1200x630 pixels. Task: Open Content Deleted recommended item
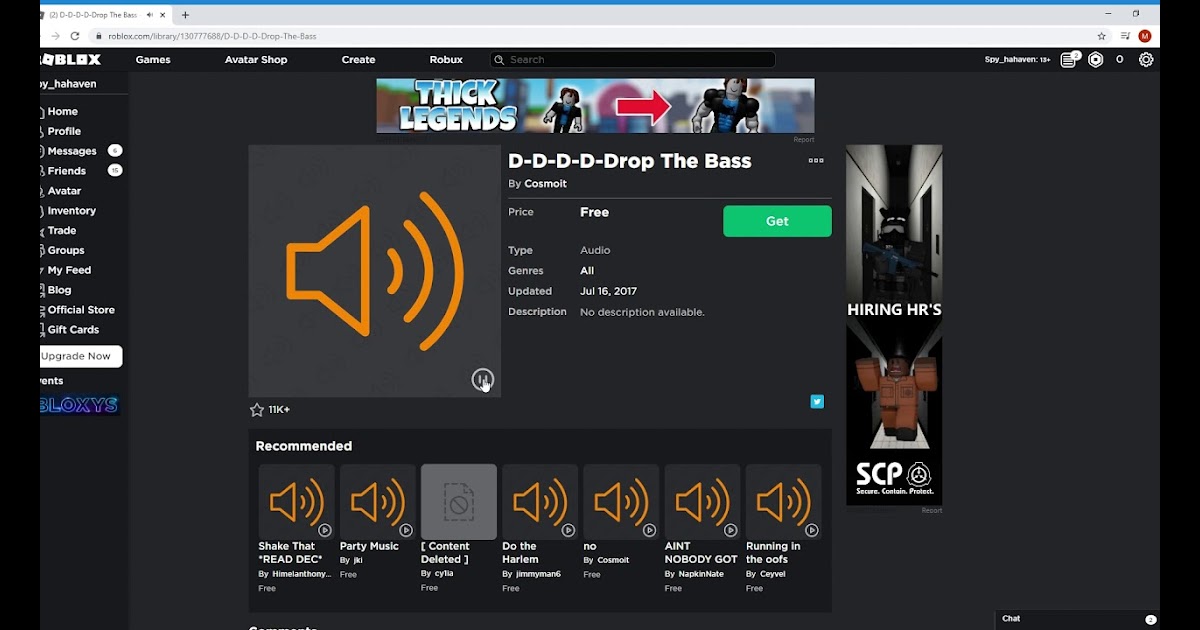459,502
